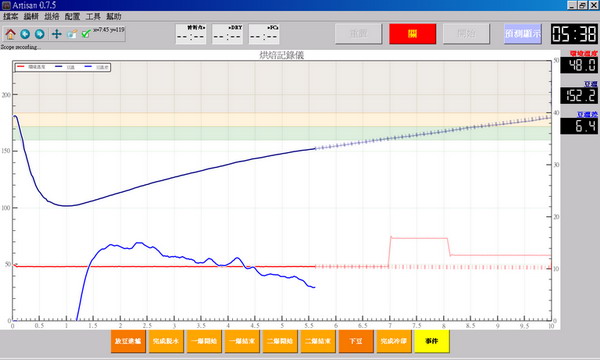600x360 pixels.
Task: Open the 烘焙 (Roast) menu
Action: tap(52, 16)
